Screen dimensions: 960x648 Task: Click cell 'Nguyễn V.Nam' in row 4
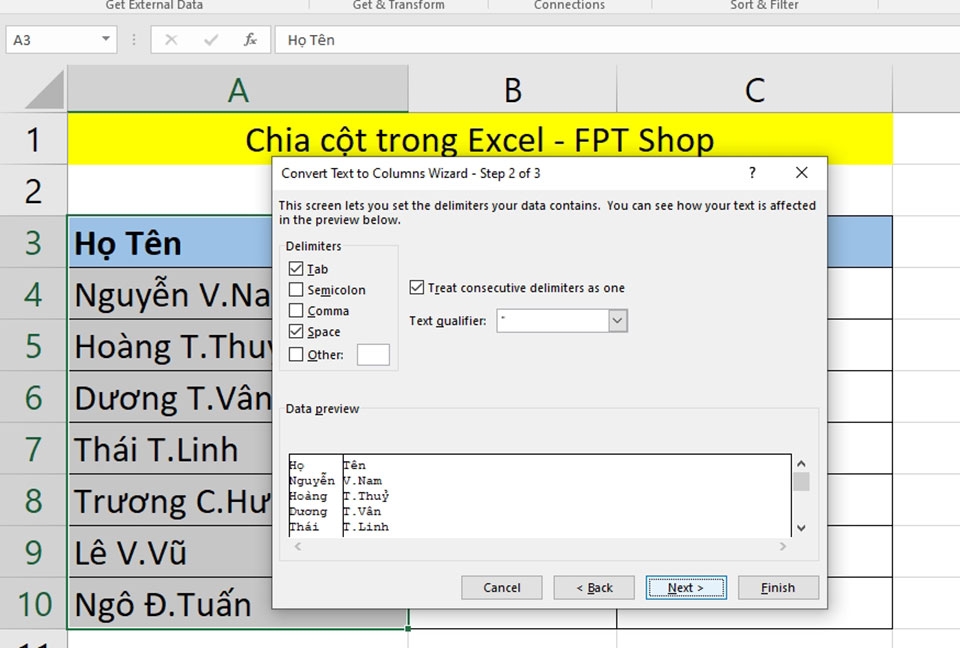tap(170, 294)
